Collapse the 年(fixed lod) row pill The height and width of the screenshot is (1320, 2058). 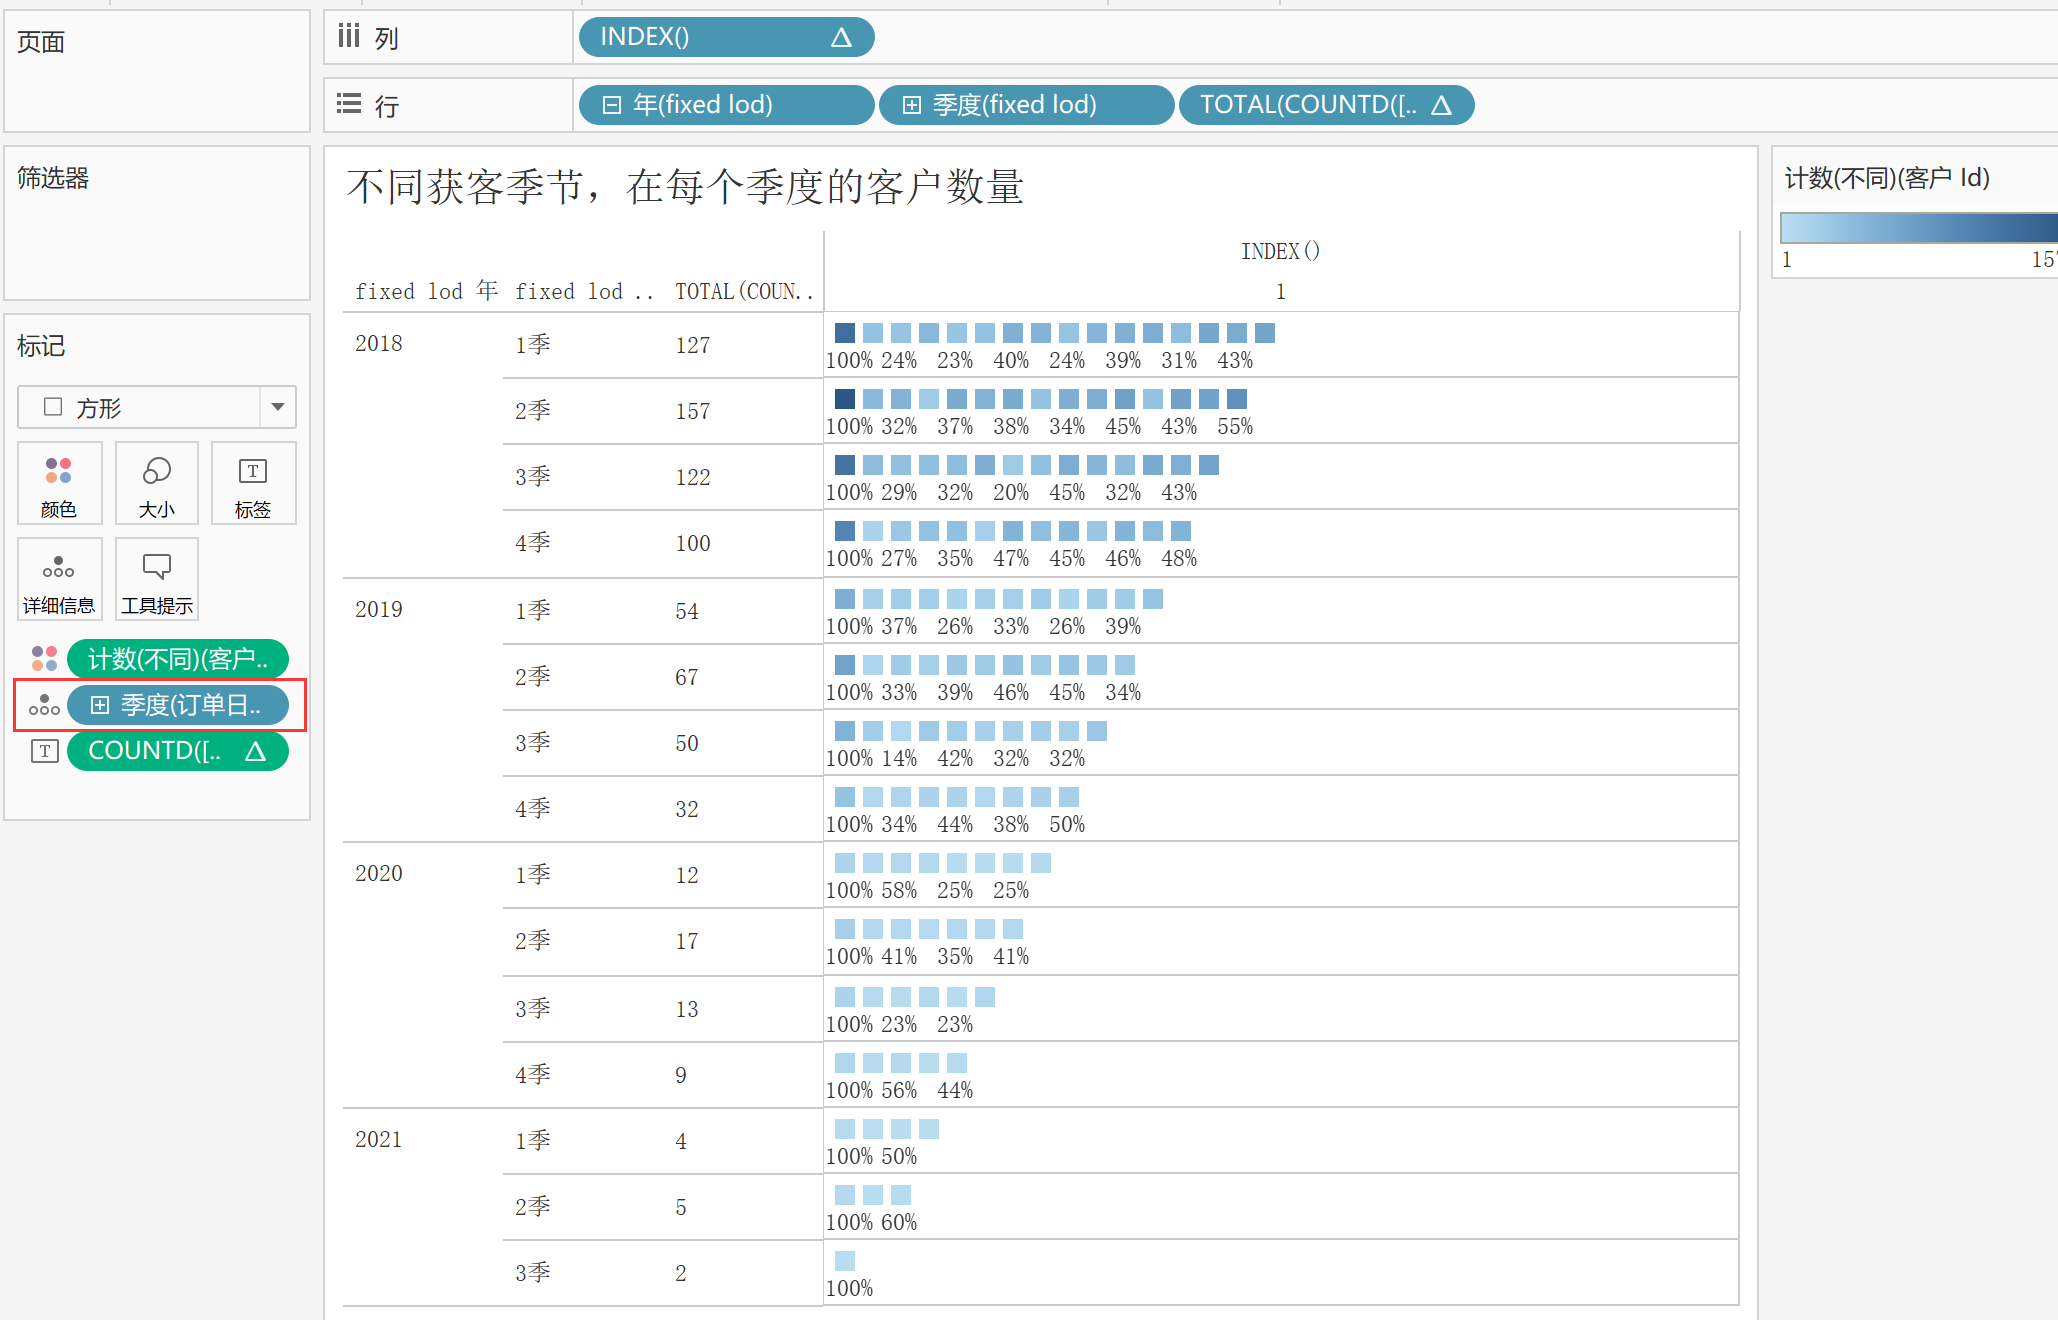(612, 105)
